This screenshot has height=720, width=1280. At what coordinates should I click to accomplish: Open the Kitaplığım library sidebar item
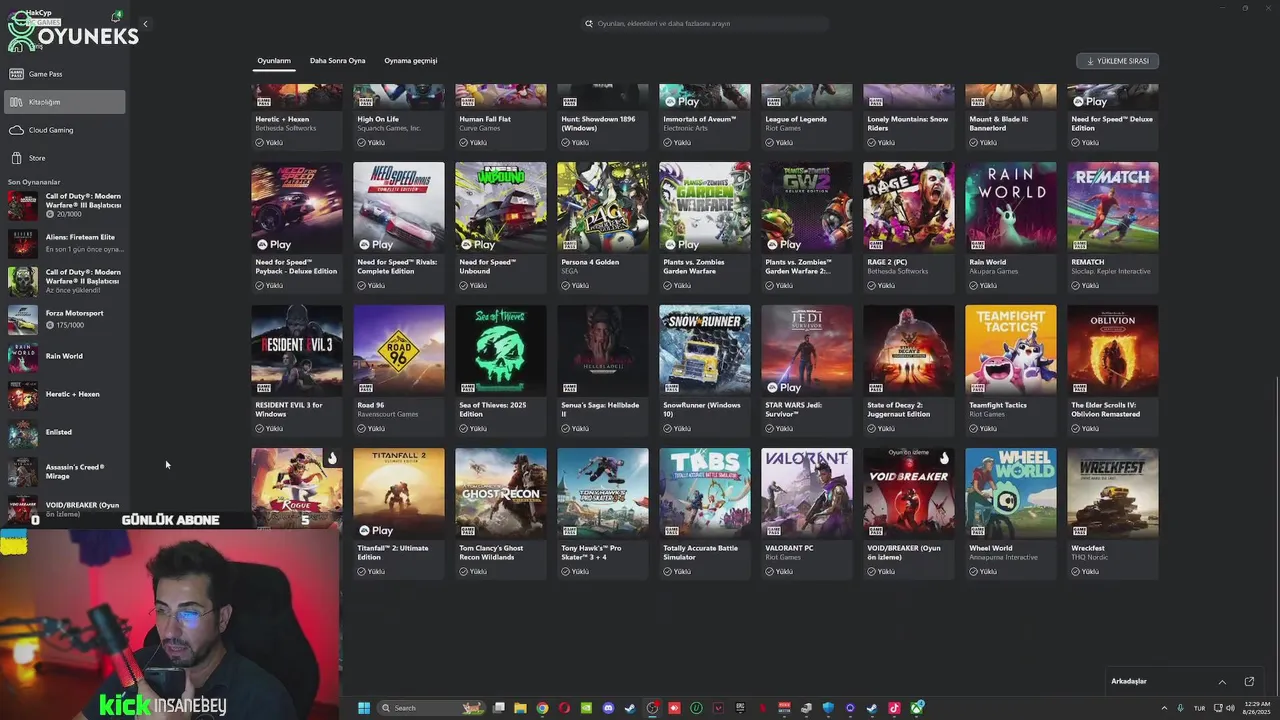tap(64, 102)
